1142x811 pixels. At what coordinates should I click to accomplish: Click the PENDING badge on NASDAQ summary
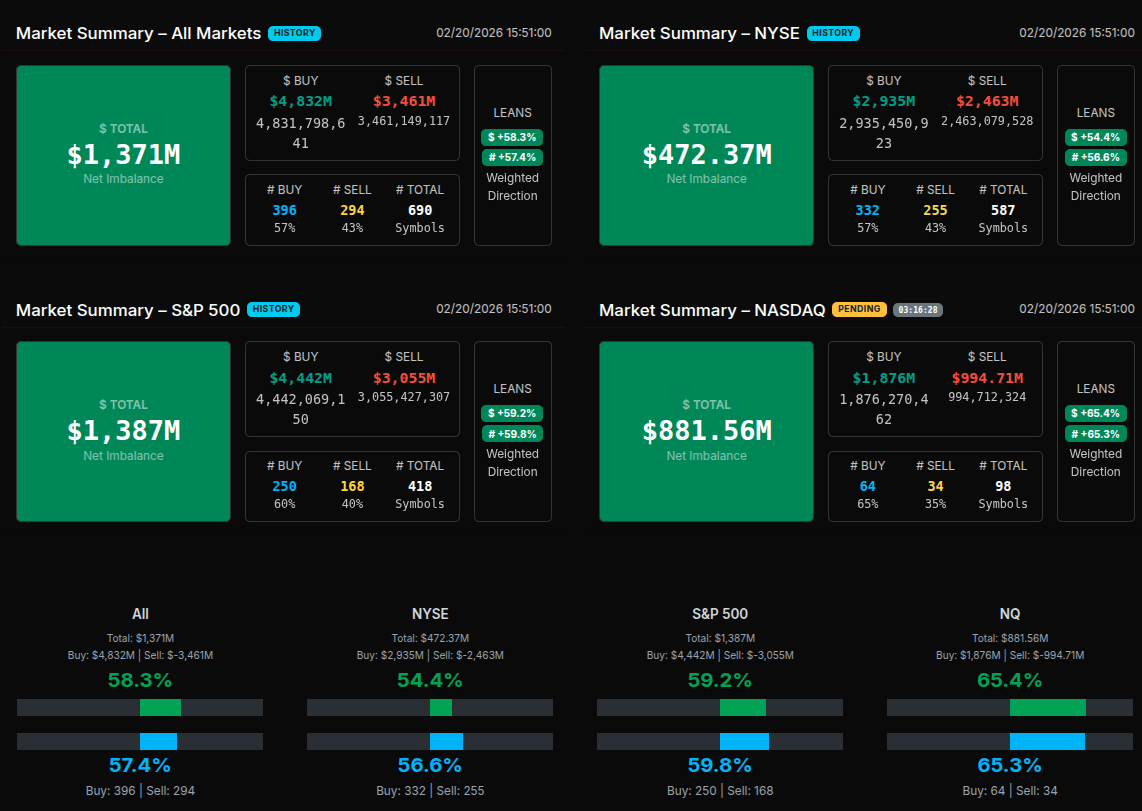click(858, 309)
